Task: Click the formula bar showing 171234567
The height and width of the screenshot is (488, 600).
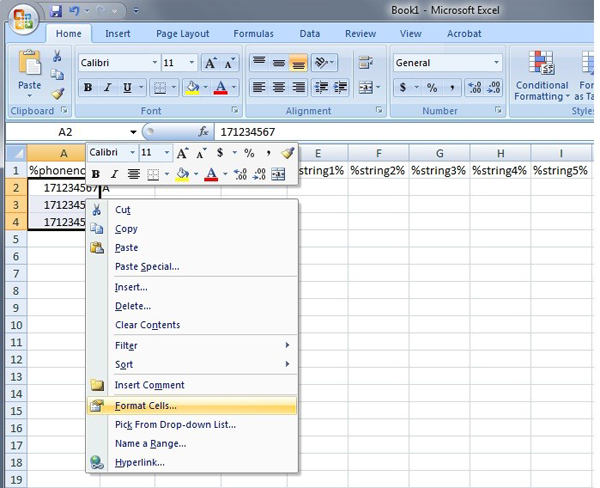Action: coord(404,132)
